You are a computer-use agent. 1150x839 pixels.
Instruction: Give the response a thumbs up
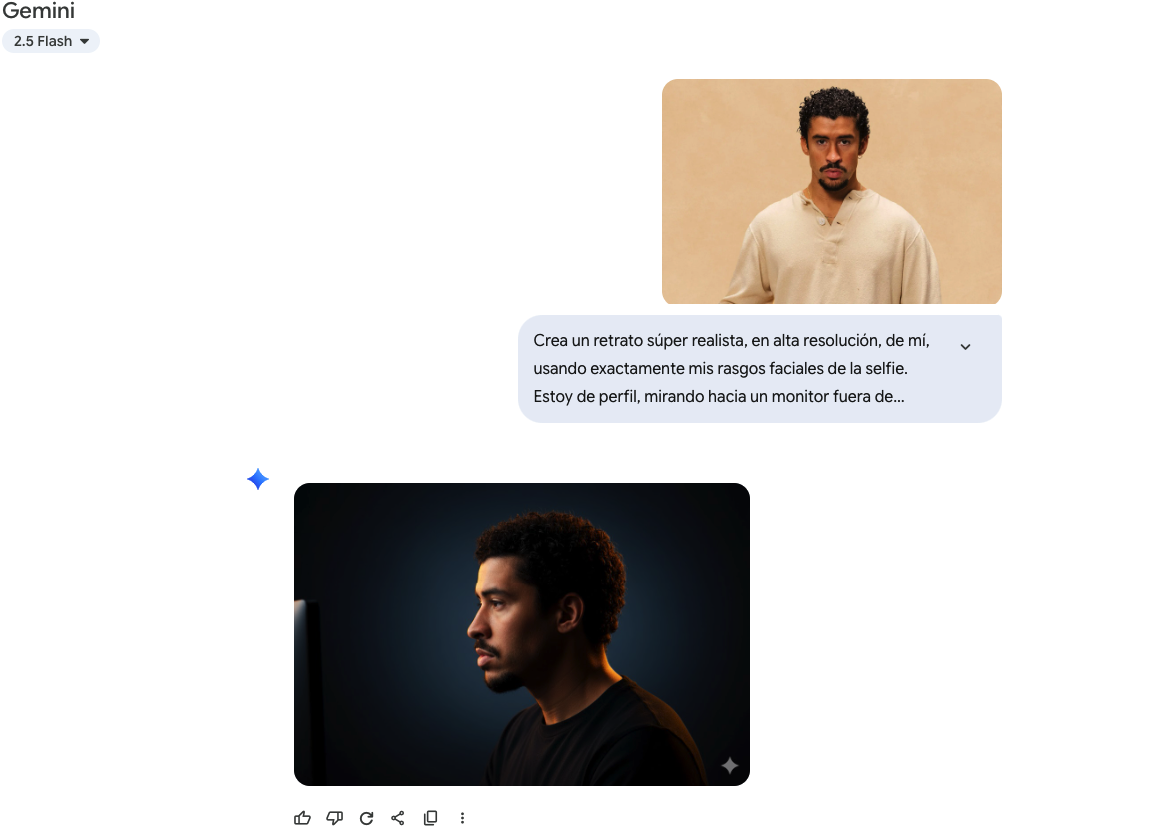(x=302, y=818)
